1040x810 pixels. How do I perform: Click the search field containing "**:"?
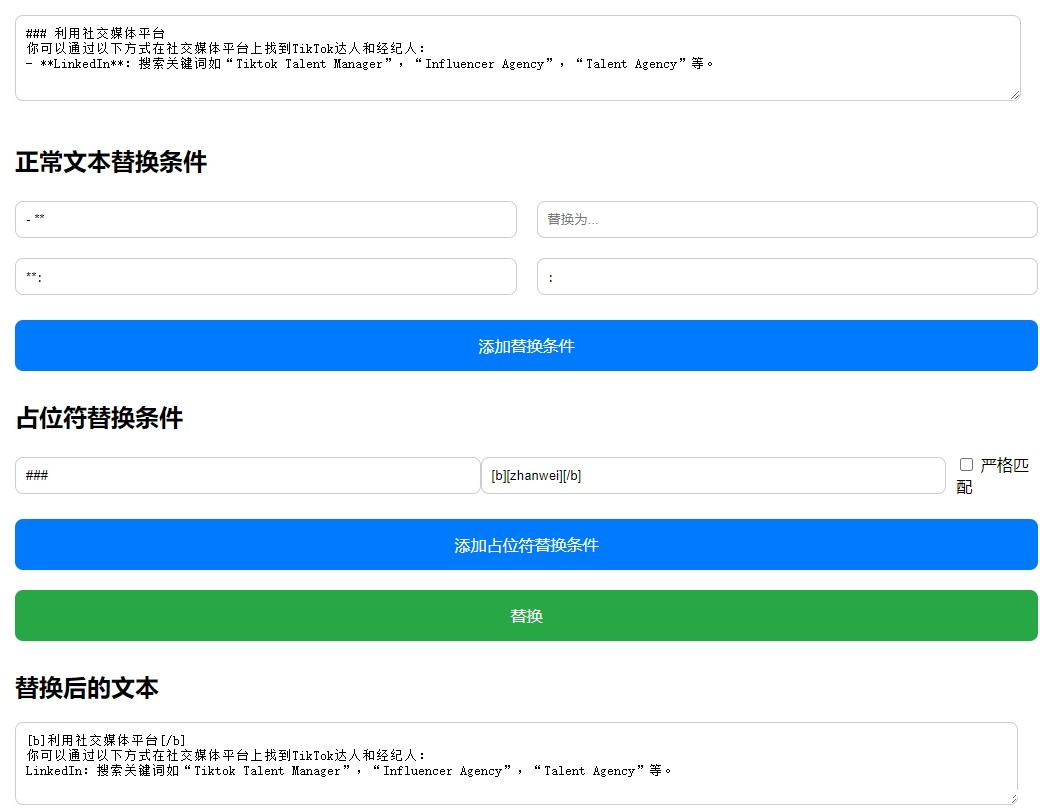click(x=266, y=277)
